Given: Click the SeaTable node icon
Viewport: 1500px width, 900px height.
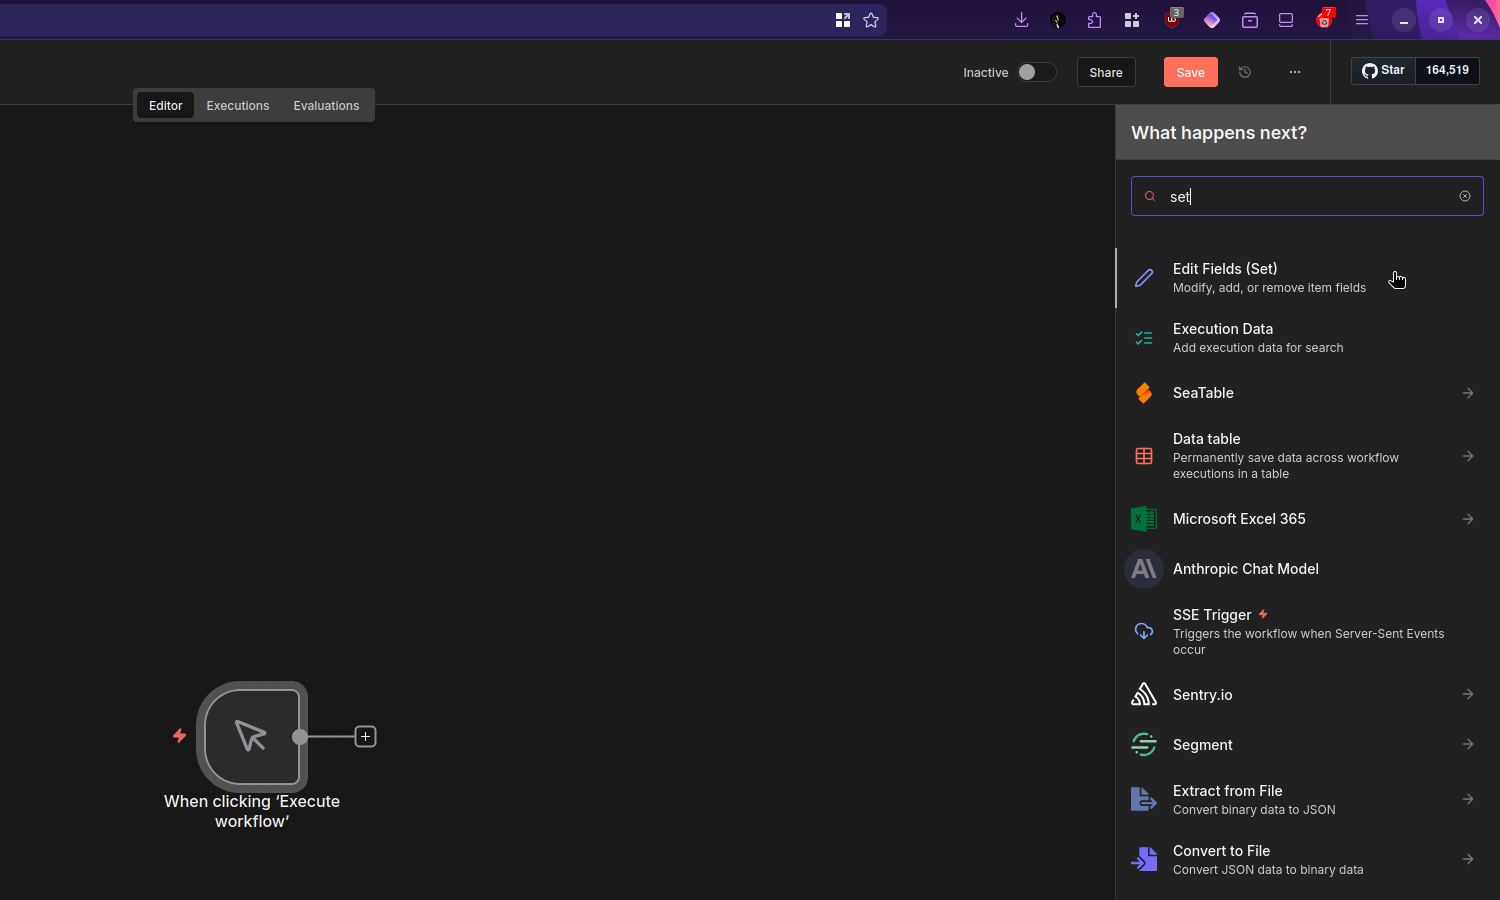Looking at the screenshot, I should pos(1143,393).
